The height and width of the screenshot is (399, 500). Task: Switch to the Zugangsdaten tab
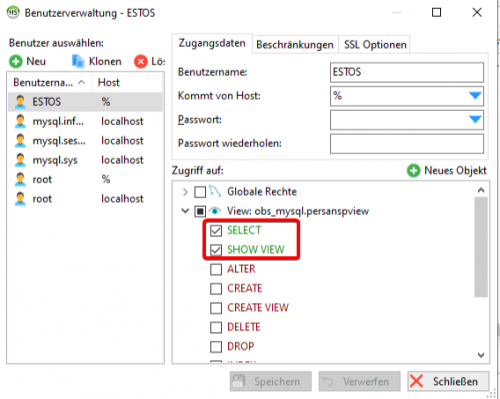coord(212,43)
